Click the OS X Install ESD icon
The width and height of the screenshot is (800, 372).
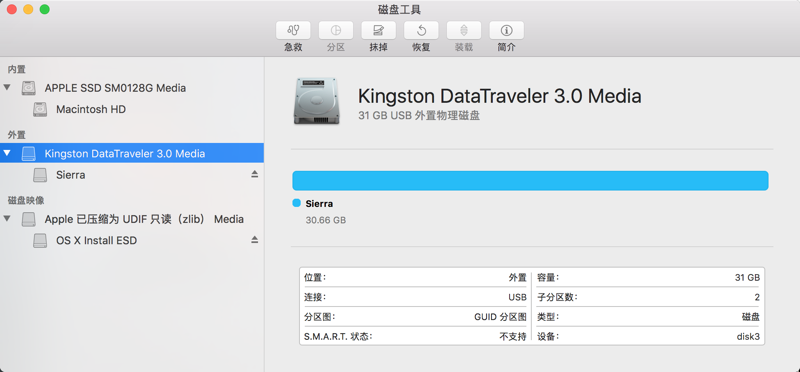(x=40, y=240)
